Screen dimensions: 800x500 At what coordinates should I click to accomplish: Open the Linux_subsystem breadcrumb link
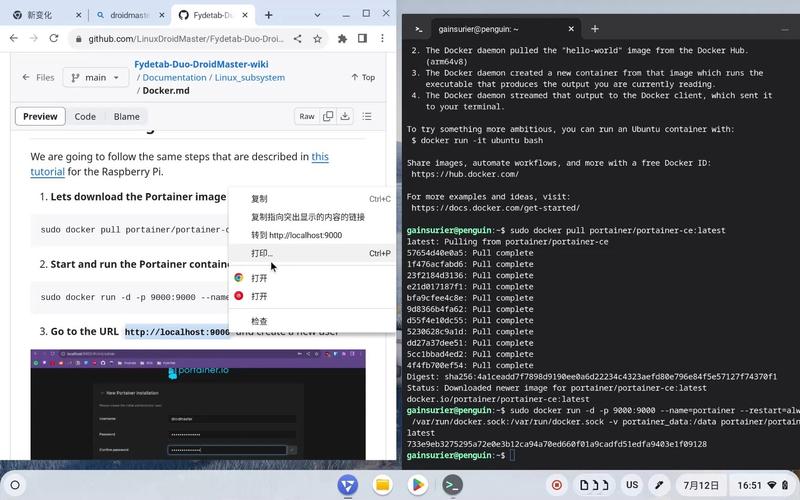(x=249, y=78)
